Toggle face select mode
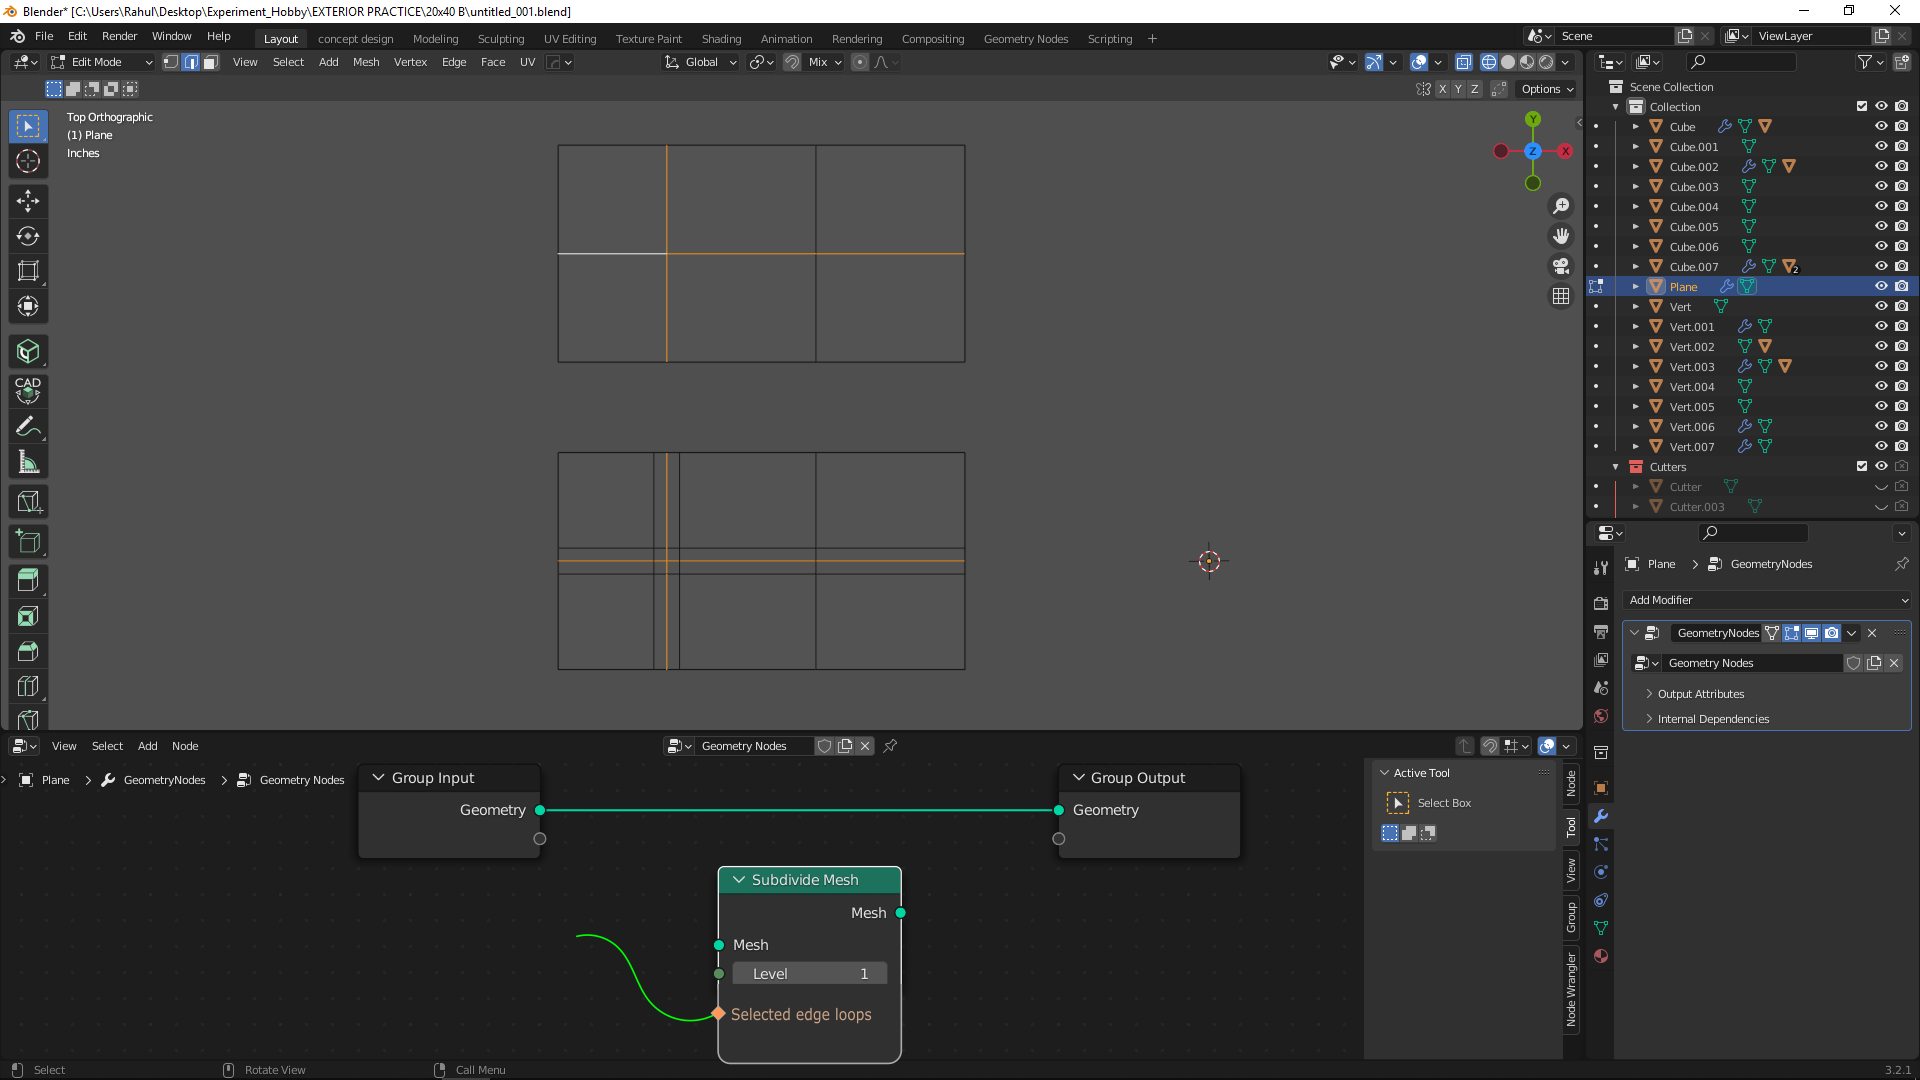The height and width of the screenshot is (1080, 1920). click(x=211, y=62)
